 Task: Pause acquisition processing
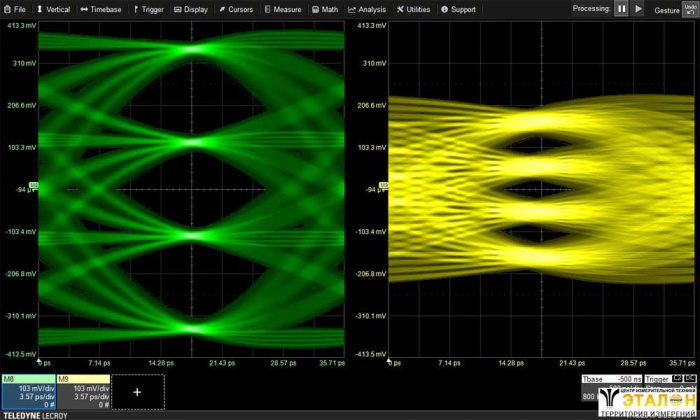(x=621, y=9)
